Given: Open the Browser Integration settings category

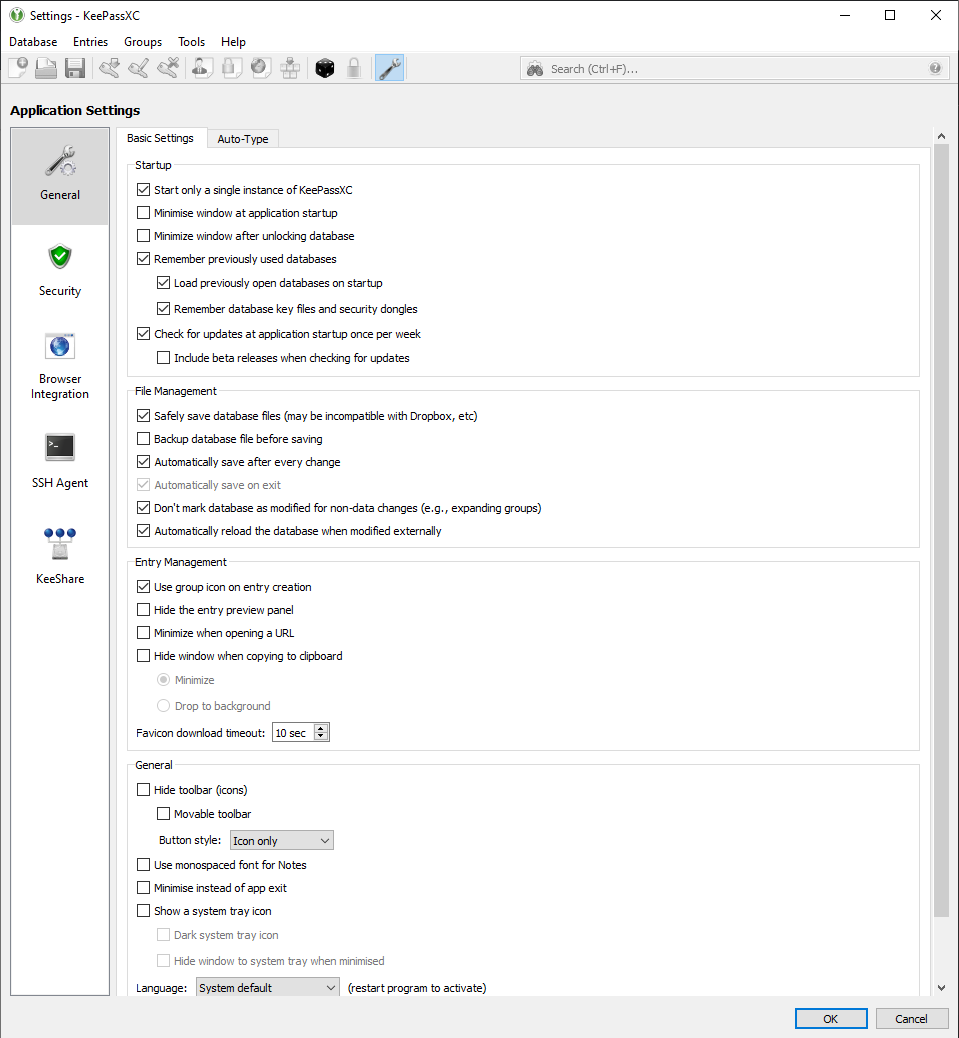Looking at the screenshot, I should pyautogui.click(x=60, y=368).
